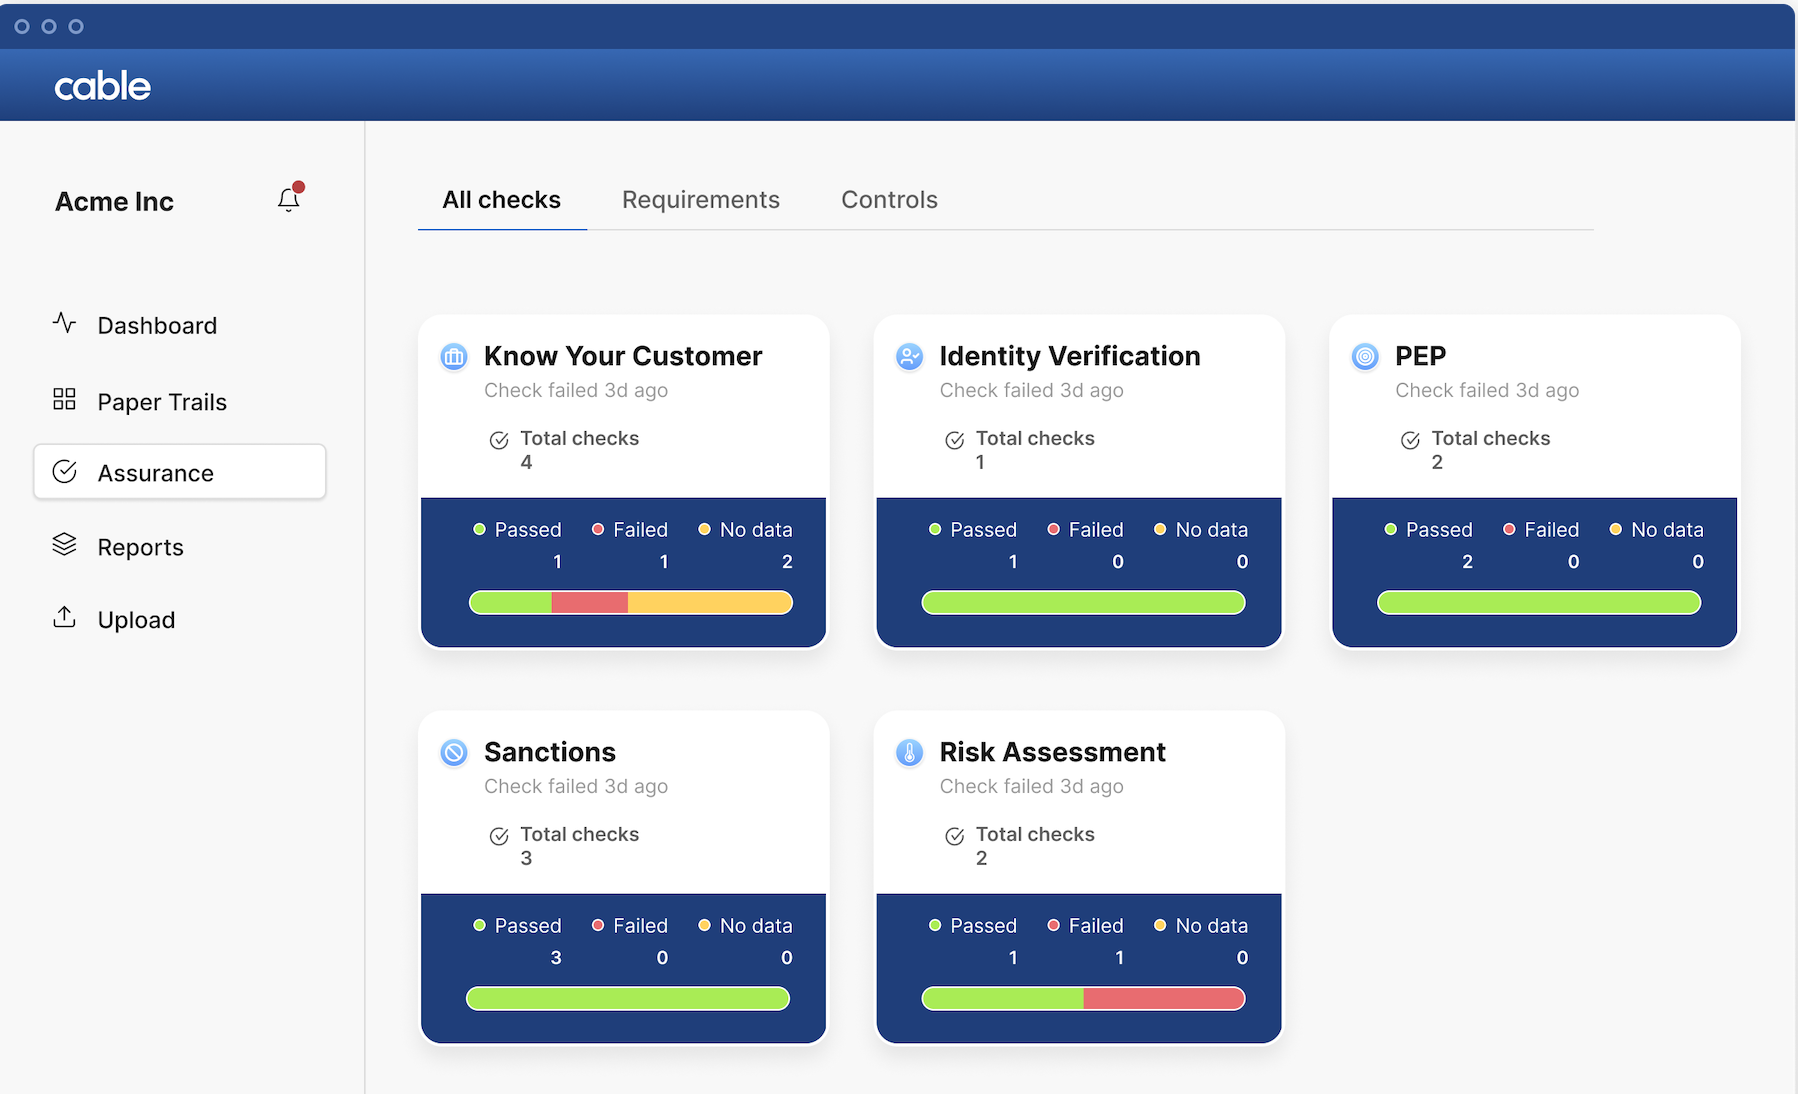Click the PEP green progress bar

pyautogui.click(x=1538, y=602)
